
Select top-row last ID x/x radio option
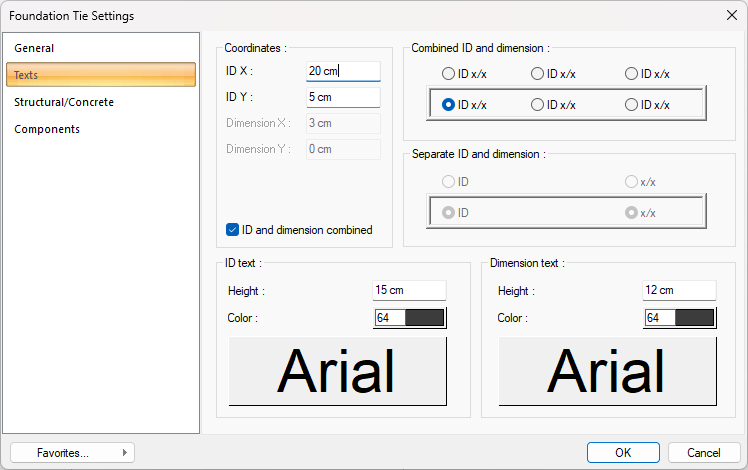pyautogui.click(x=631, y=73)
